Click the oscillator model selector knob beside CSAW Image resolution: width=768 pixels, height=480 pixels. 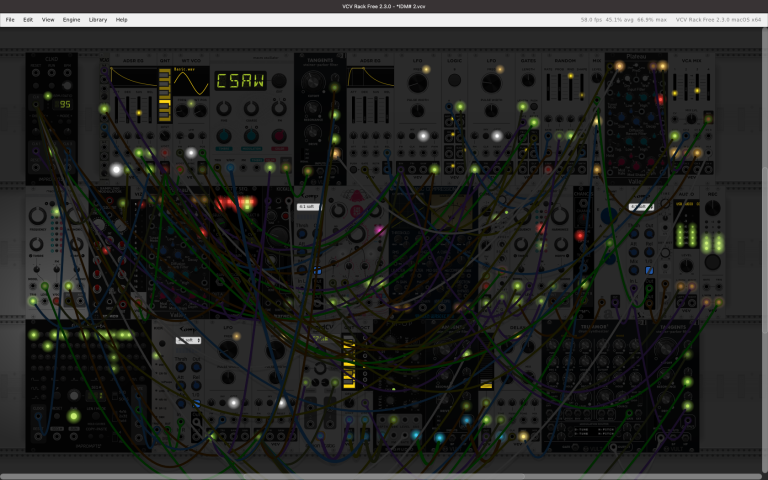279,80
